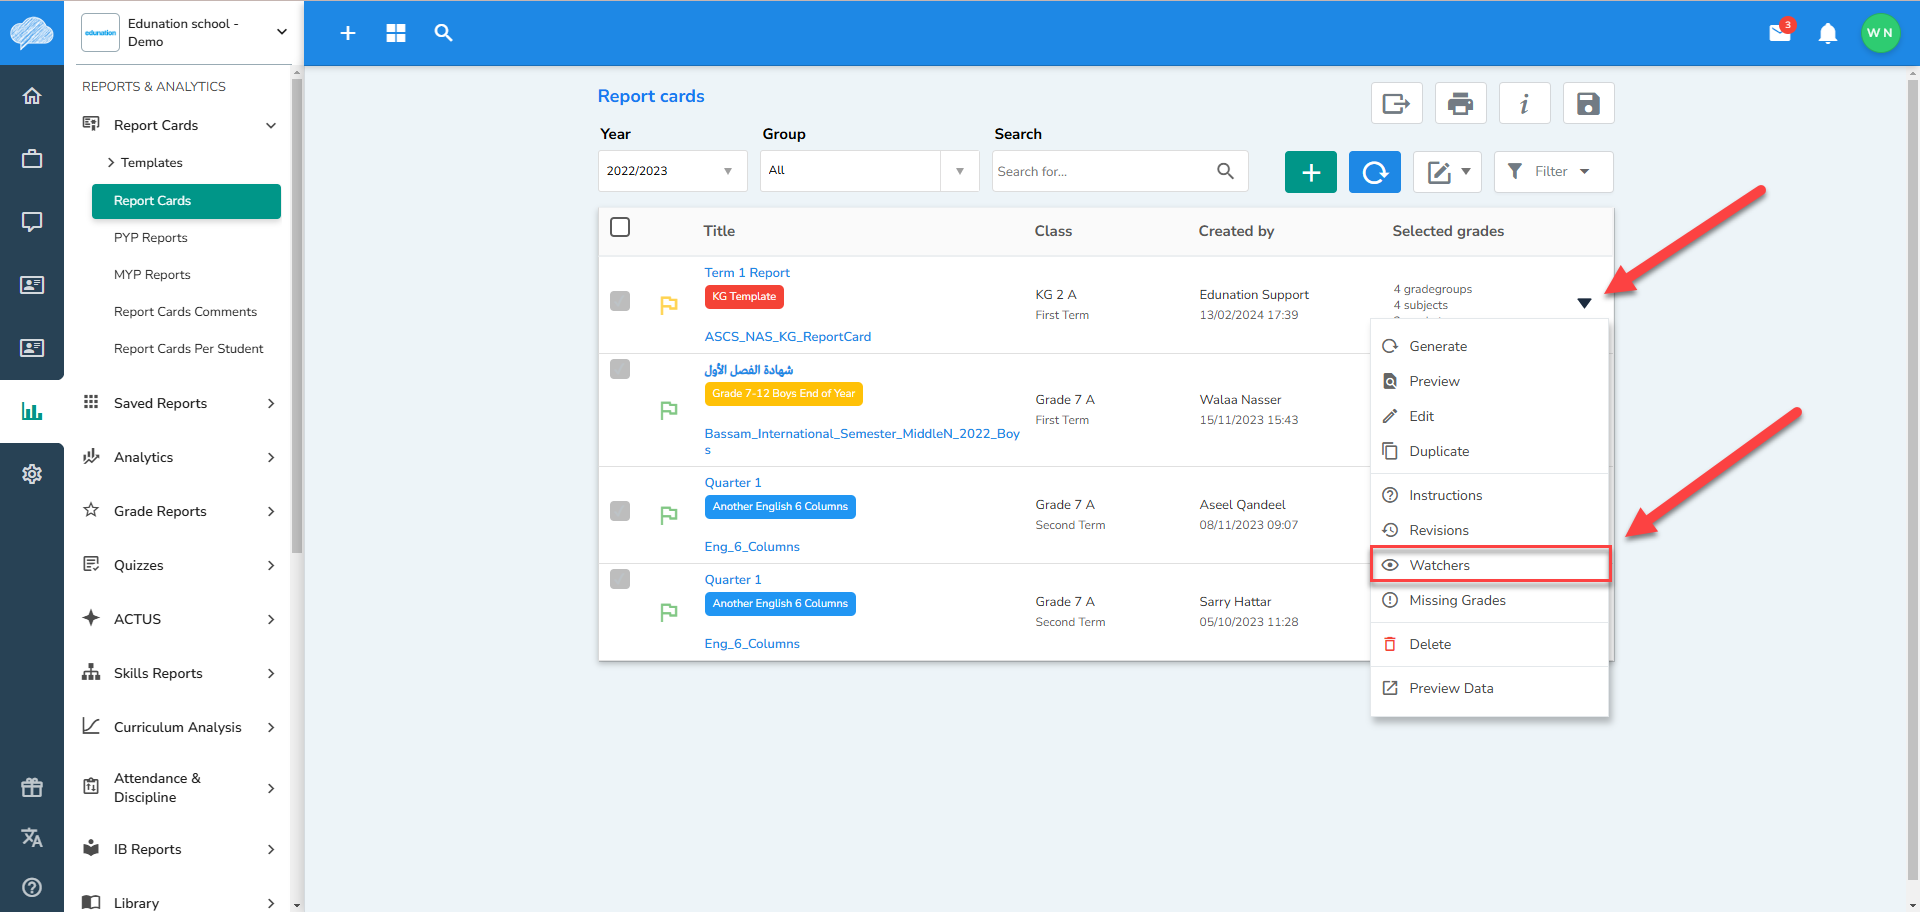Click the green add report card button
This screenshot has height=912, width=1920.
pos(1311,172)
